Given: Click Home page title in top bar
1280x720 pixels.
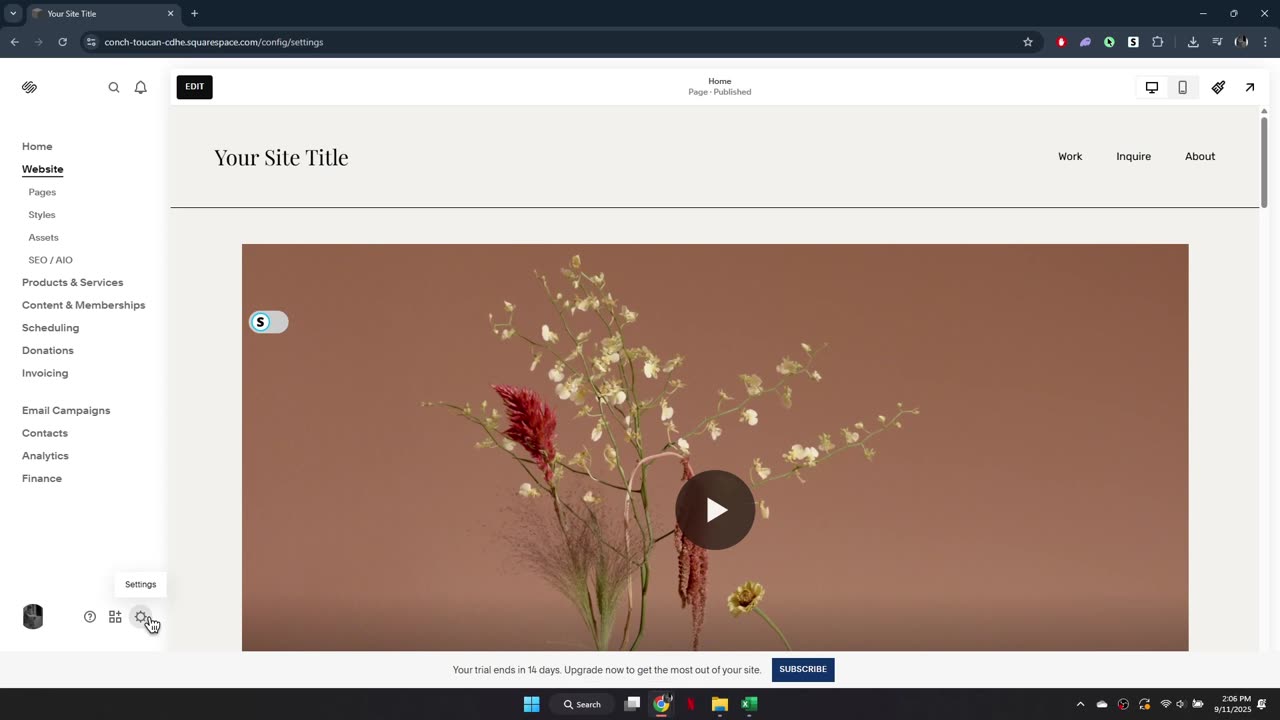Looking at the screenshot, I should click(x=720, y=81).
